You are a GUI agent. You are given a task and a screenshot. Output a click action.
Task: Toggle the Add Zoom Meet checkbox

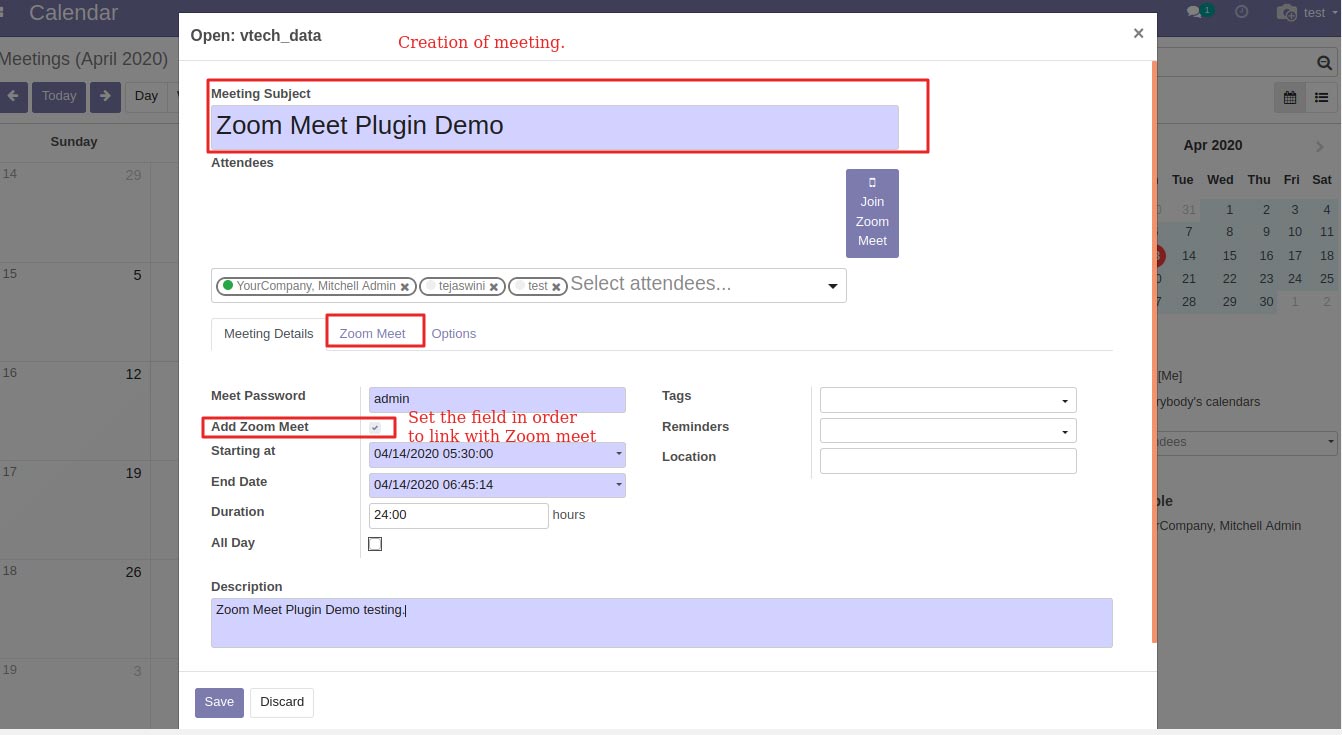pyautogui.click(x=375, y=427)
